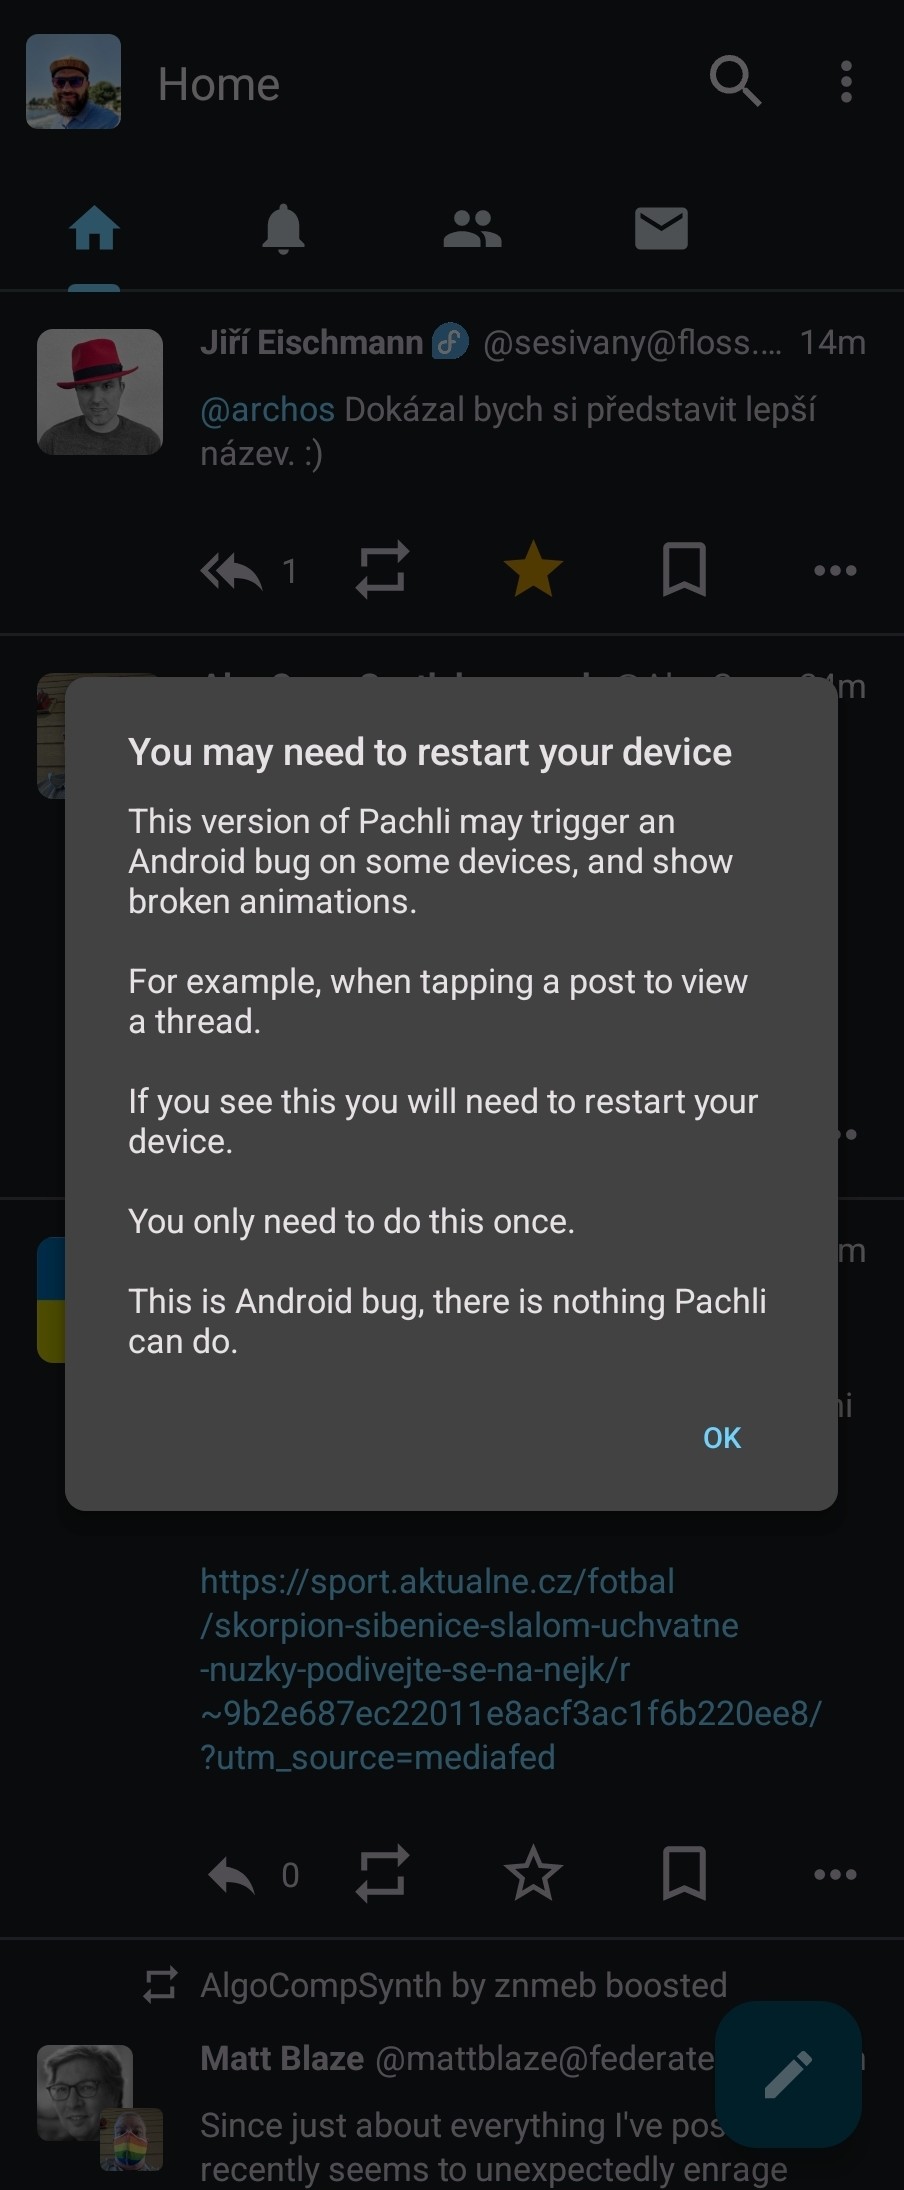Open the Local people timeline tab
Viewport: 904px width, 2190px height.
point(472,229)
